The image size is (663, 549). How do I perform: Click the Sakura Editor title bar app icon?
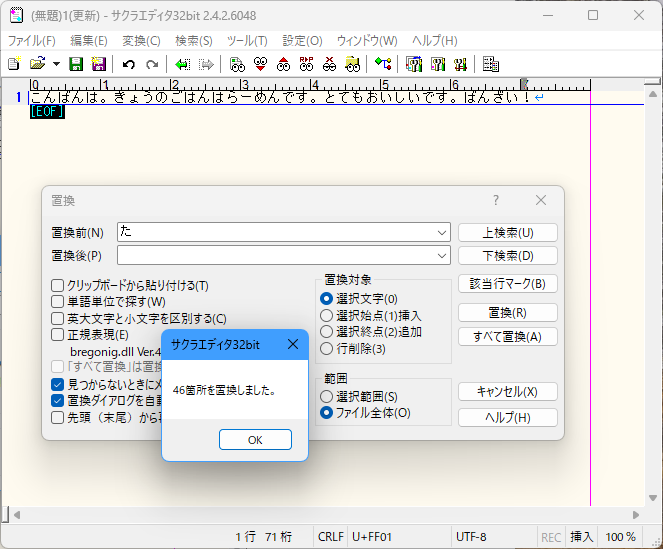16,16
